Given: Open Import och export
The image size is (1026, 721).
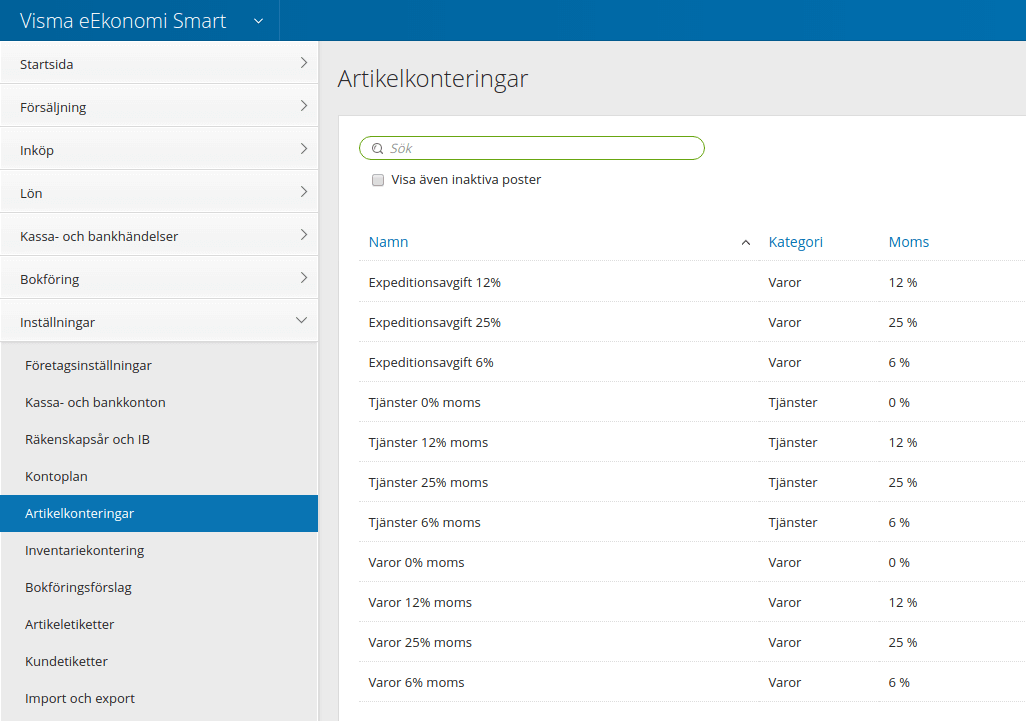Looking at the screenshot, I should click(x=80, y=699).
